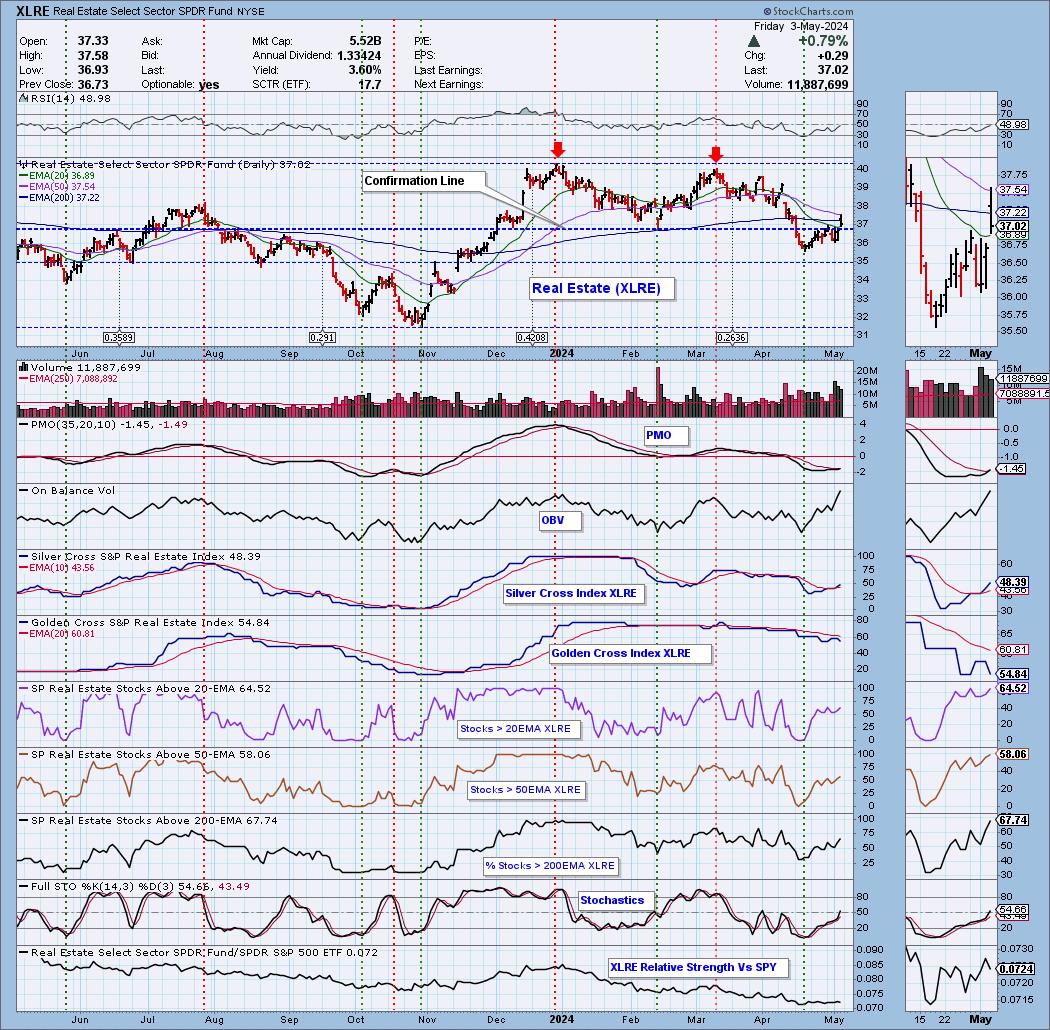
Task: Click the Annual Dividend value '1.33424'
Action: (359, 56)
